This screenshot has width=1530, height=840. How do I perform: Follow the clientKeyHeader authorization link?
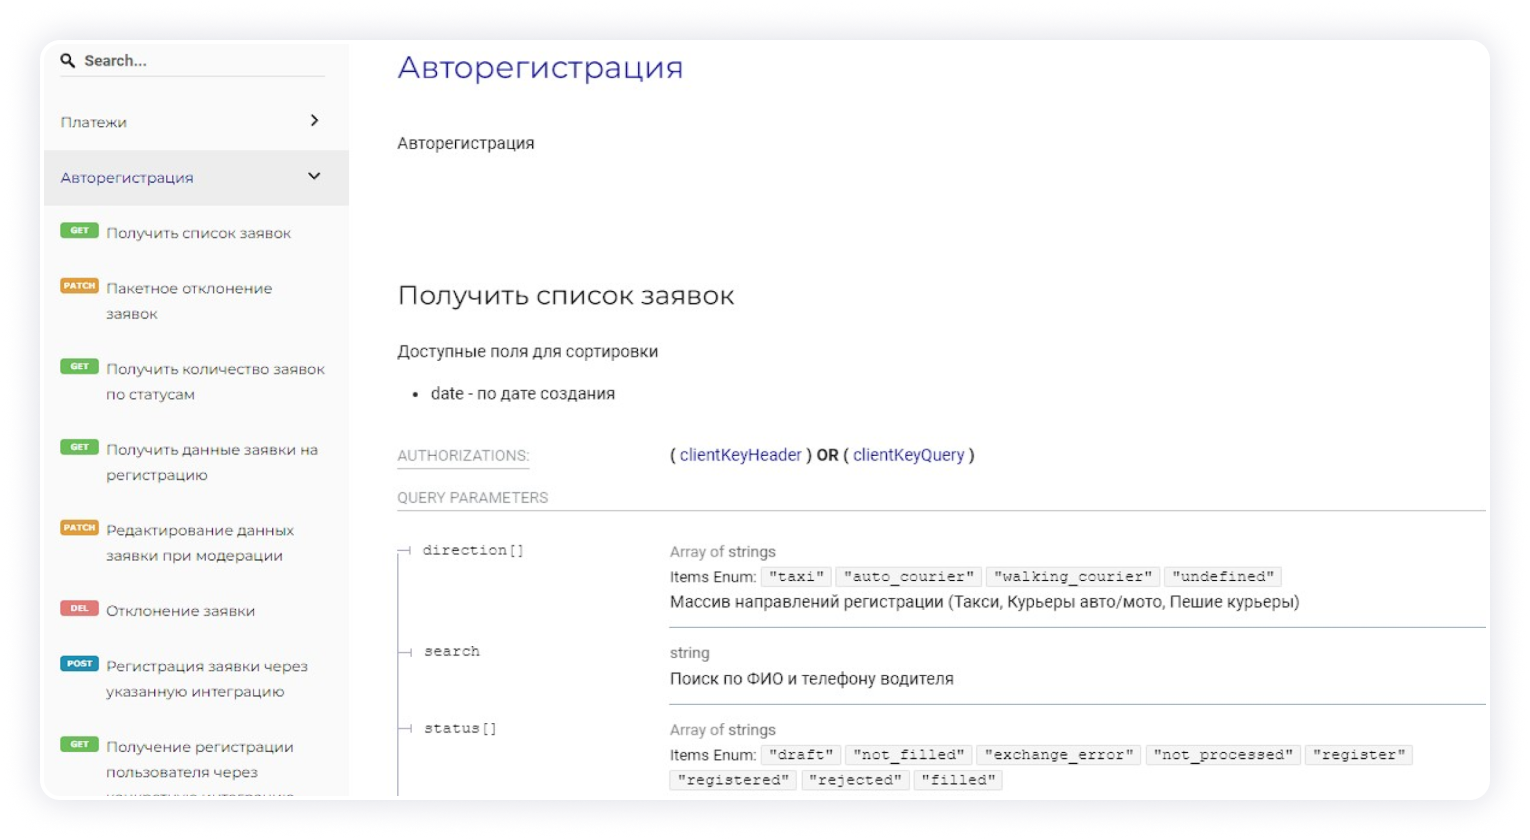click(740, 455)
